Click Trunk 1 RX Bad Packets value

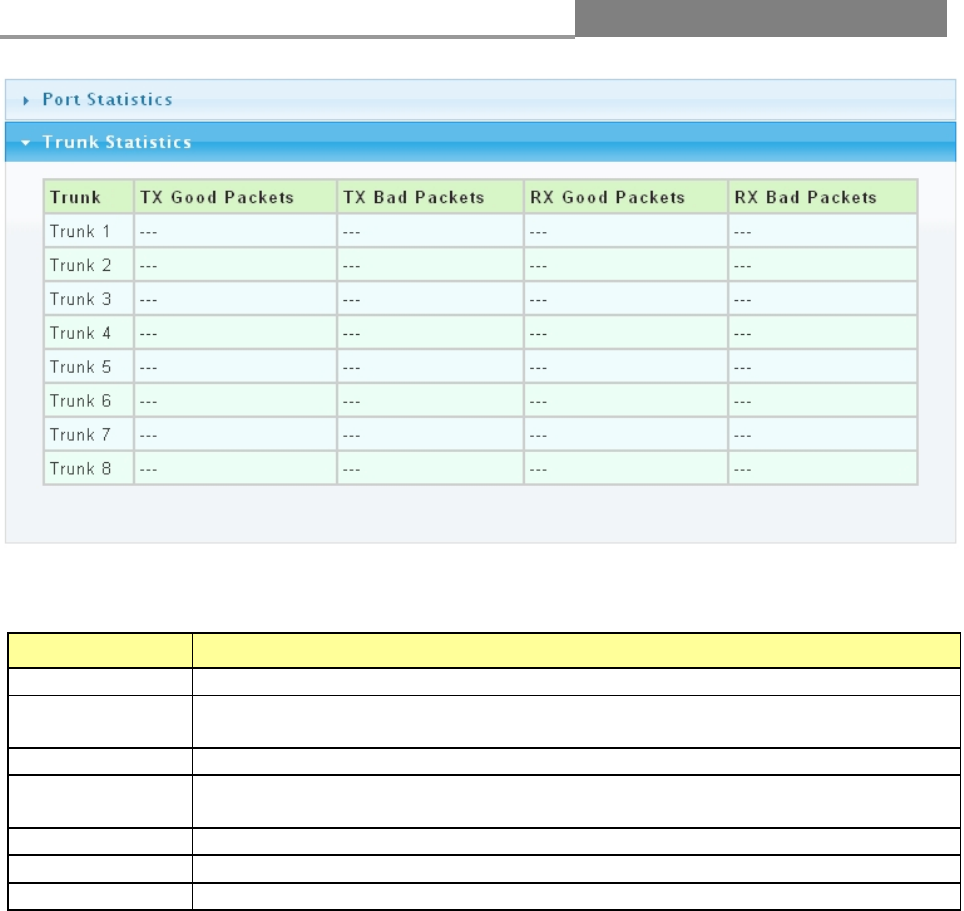(x=823, y=231)
